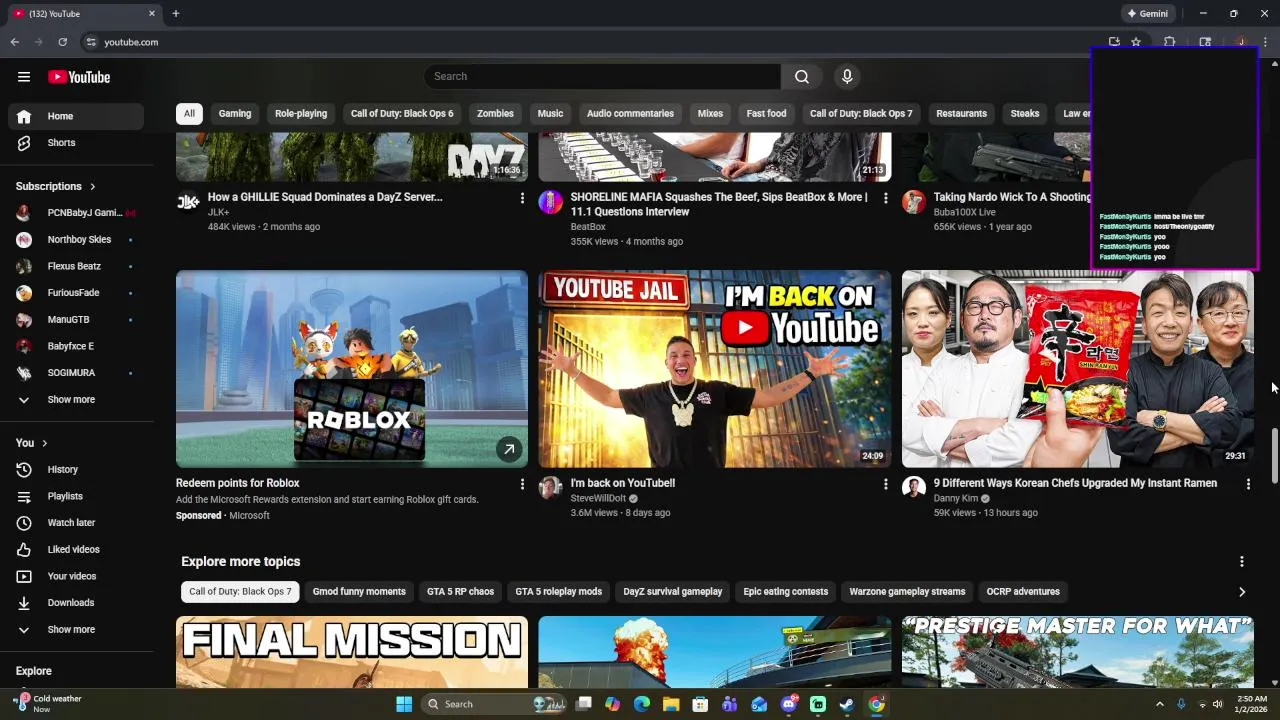Open BeatBox channel avatar
The width and height of the screenshot is (1280, 720).
[x=550, y=202]
